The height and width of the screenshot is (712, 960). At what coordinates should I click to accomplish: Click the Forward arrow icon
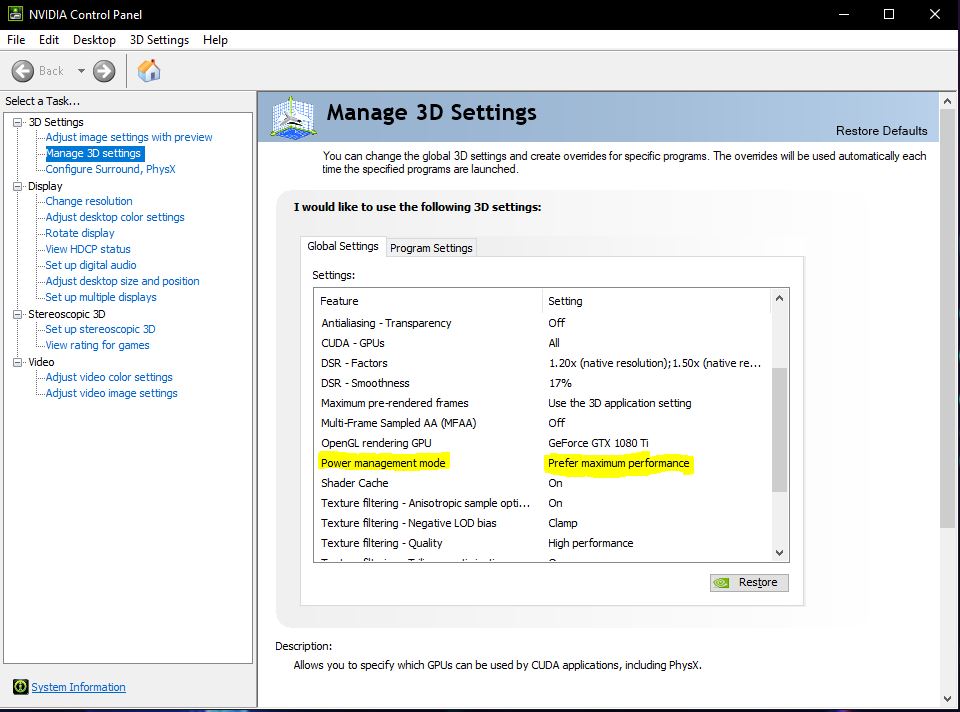click(x=104, y=71)
